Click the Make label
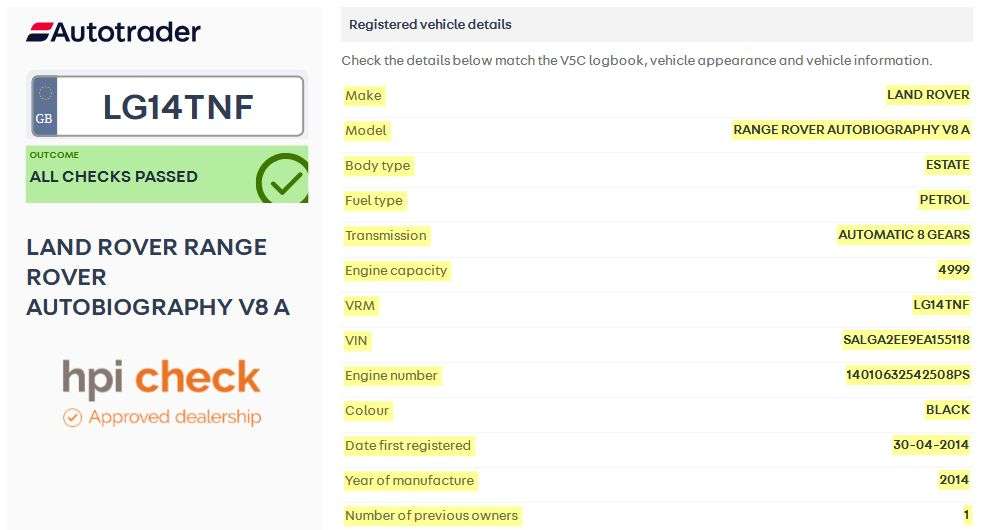This screenshot has height=530, width=984. pyautogui.click(x=363, y=95)
